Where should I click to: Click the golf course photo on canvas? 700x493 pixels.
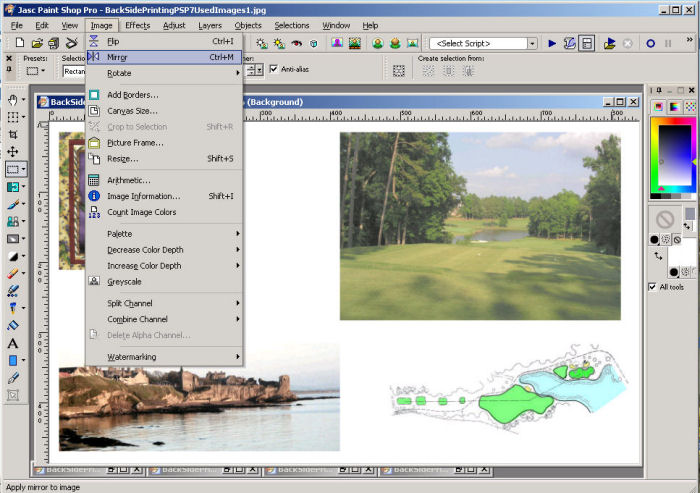point(480,226)
